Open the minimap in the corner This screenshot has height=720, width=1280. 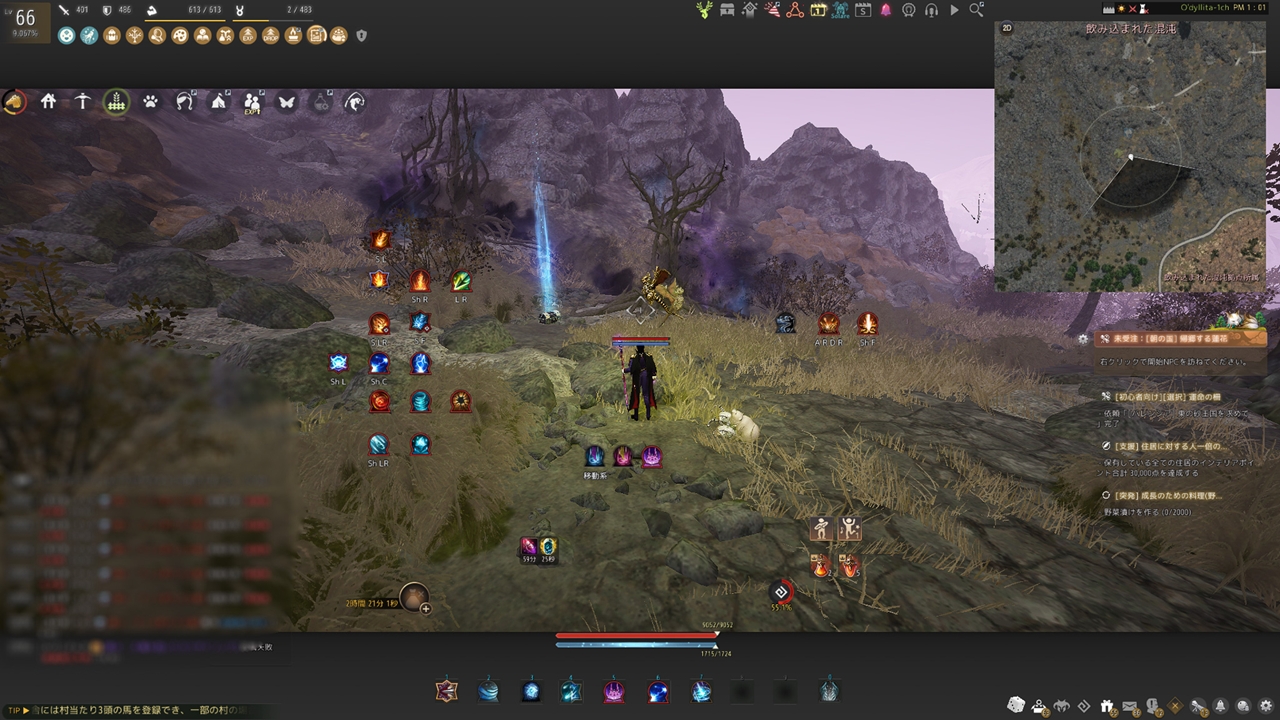click(x=1130, y=157)
